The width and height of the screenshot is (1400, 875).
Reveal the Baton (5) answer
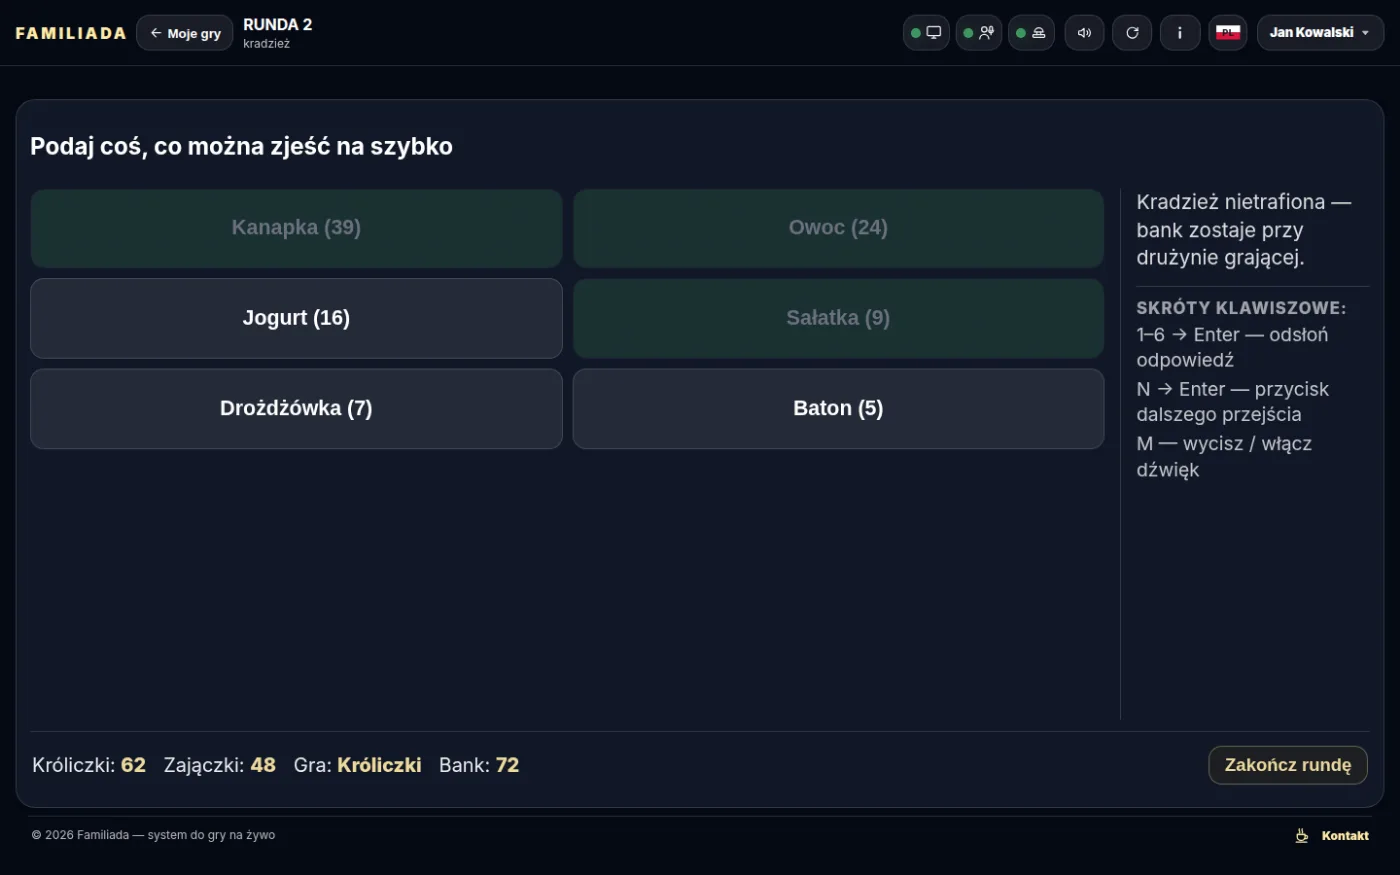point(838,408)
